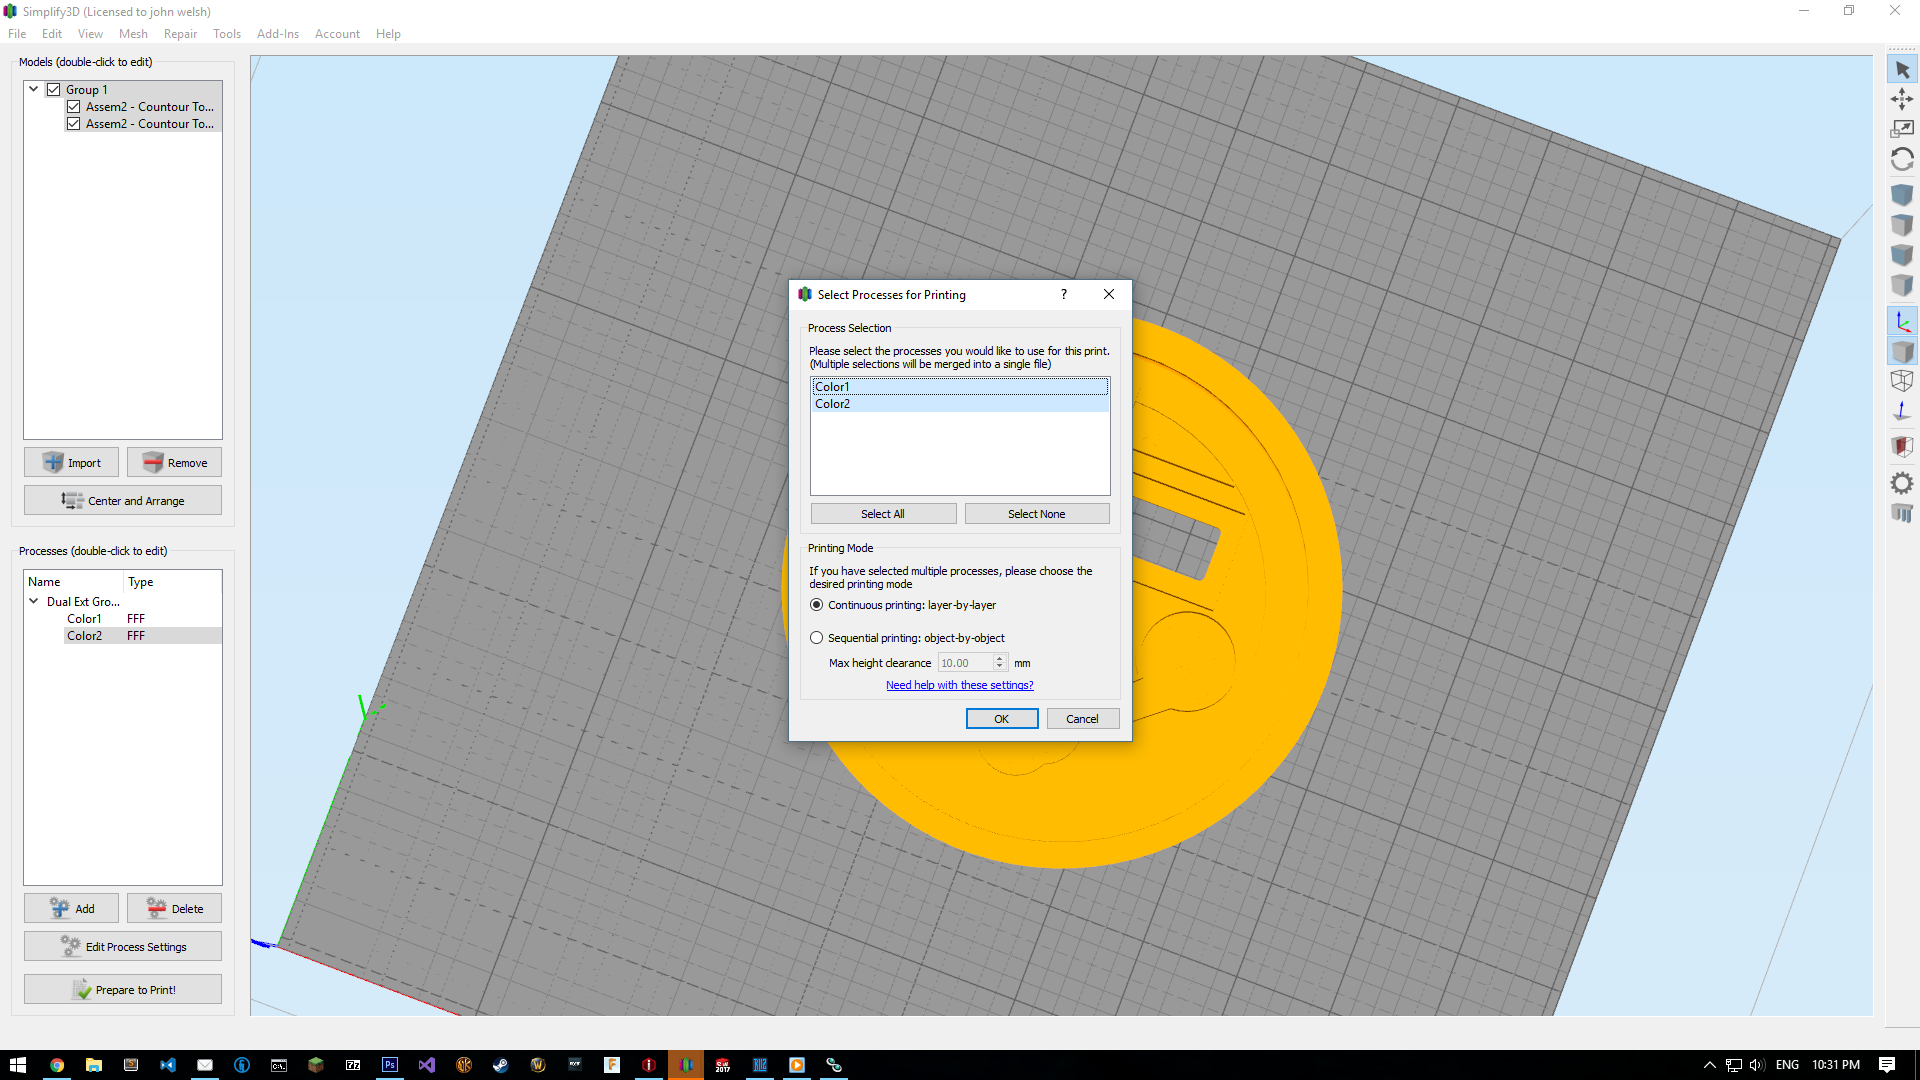
Task: Select Color2 in the Process Selection list
Action: pyautogui.click(x=960, y=404)
